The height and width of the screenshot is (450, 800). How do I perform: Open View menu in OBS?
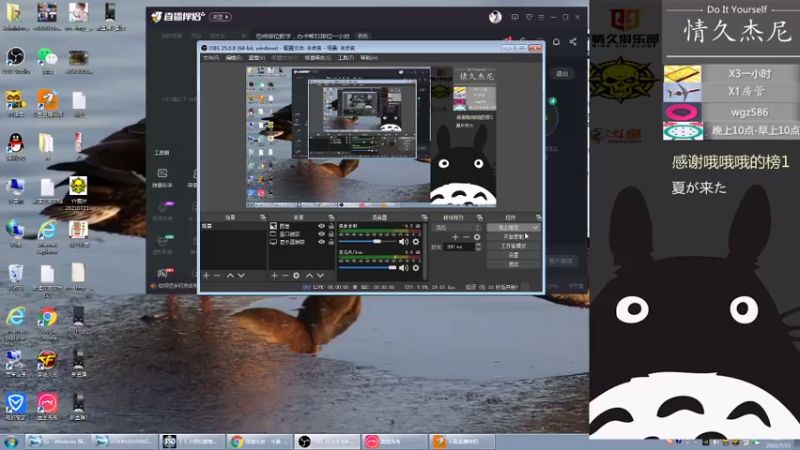click(x=256, y=58)
